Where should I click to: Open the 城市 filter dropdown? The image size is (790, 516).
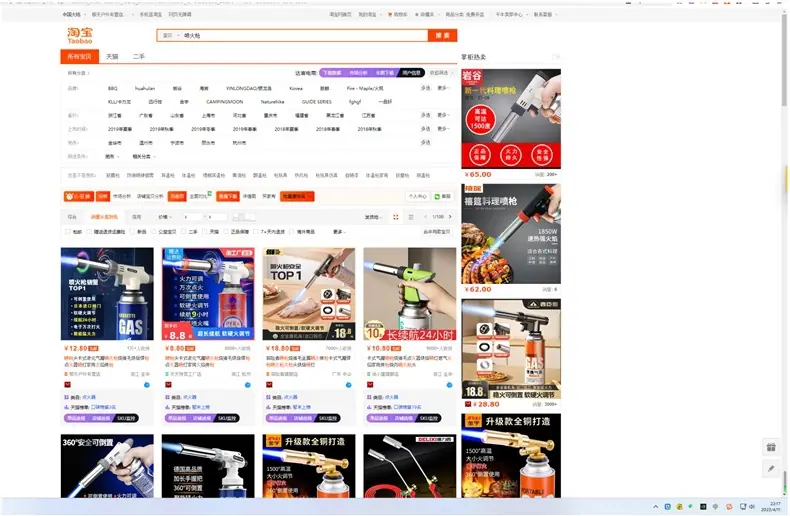click(x=112, y=157)
